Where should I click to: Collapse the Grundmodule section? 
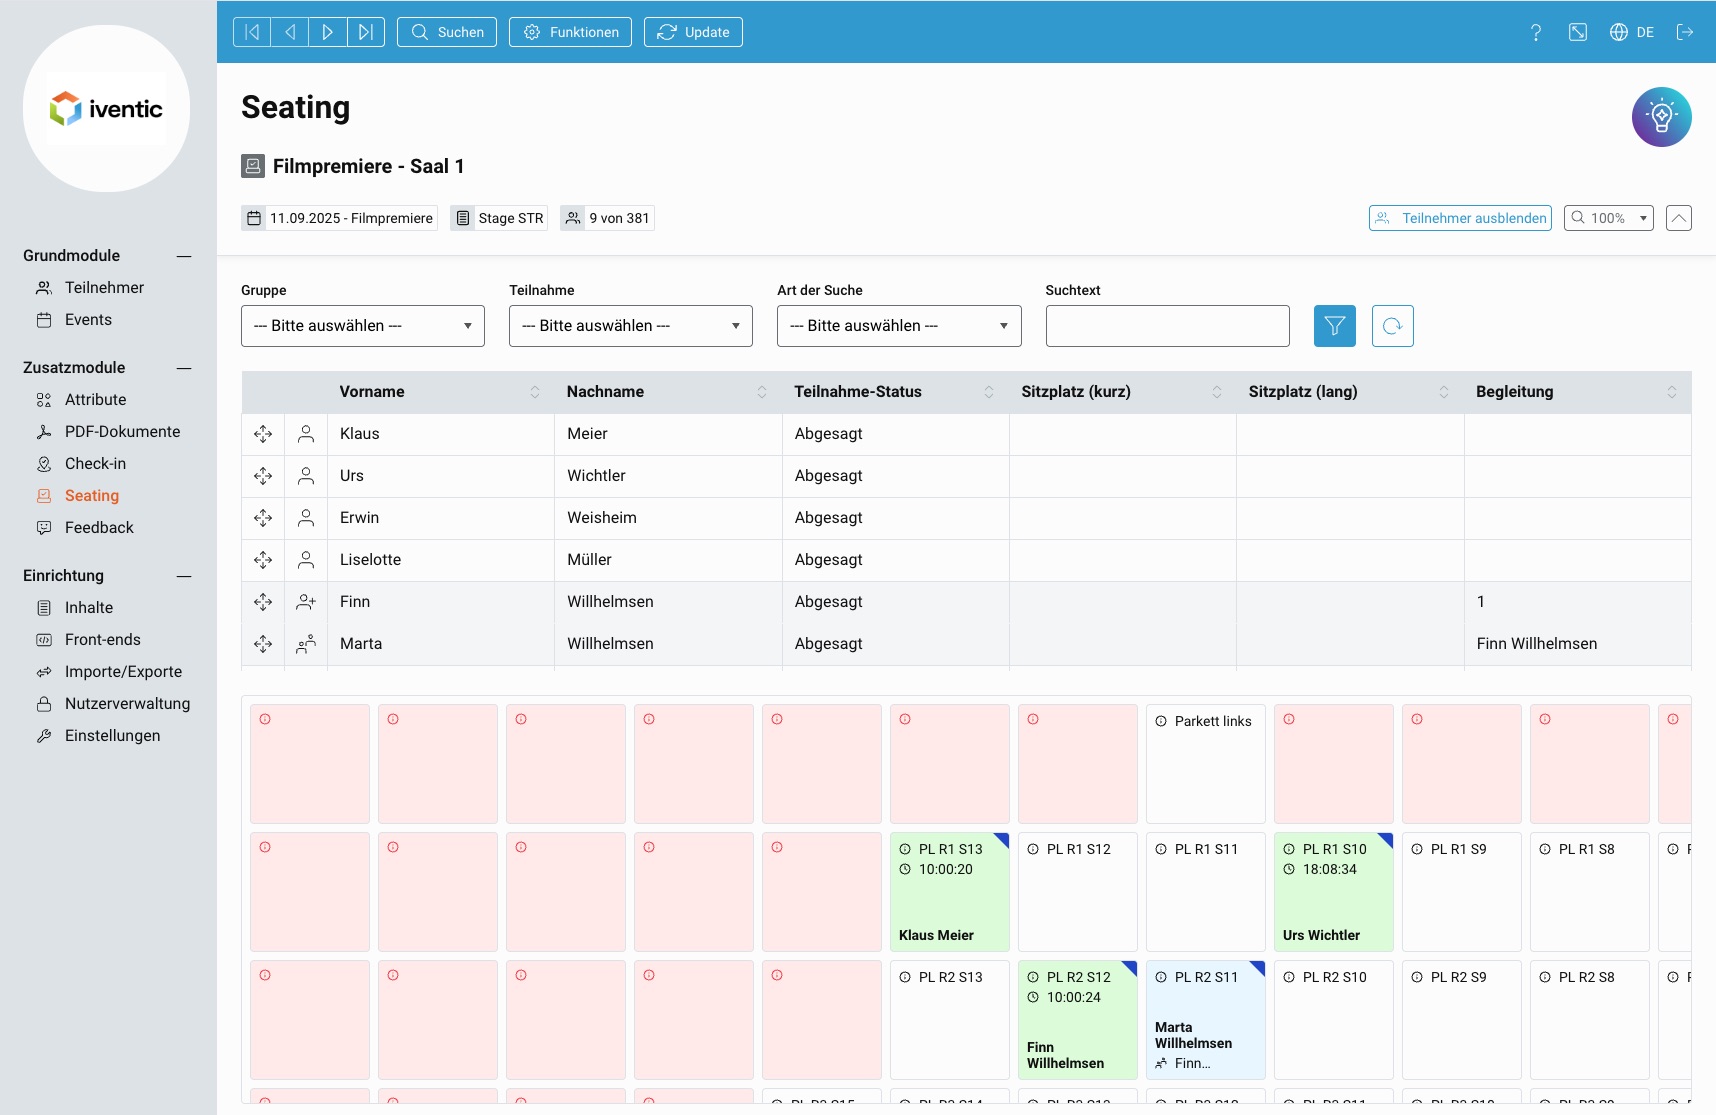(184, 256)
